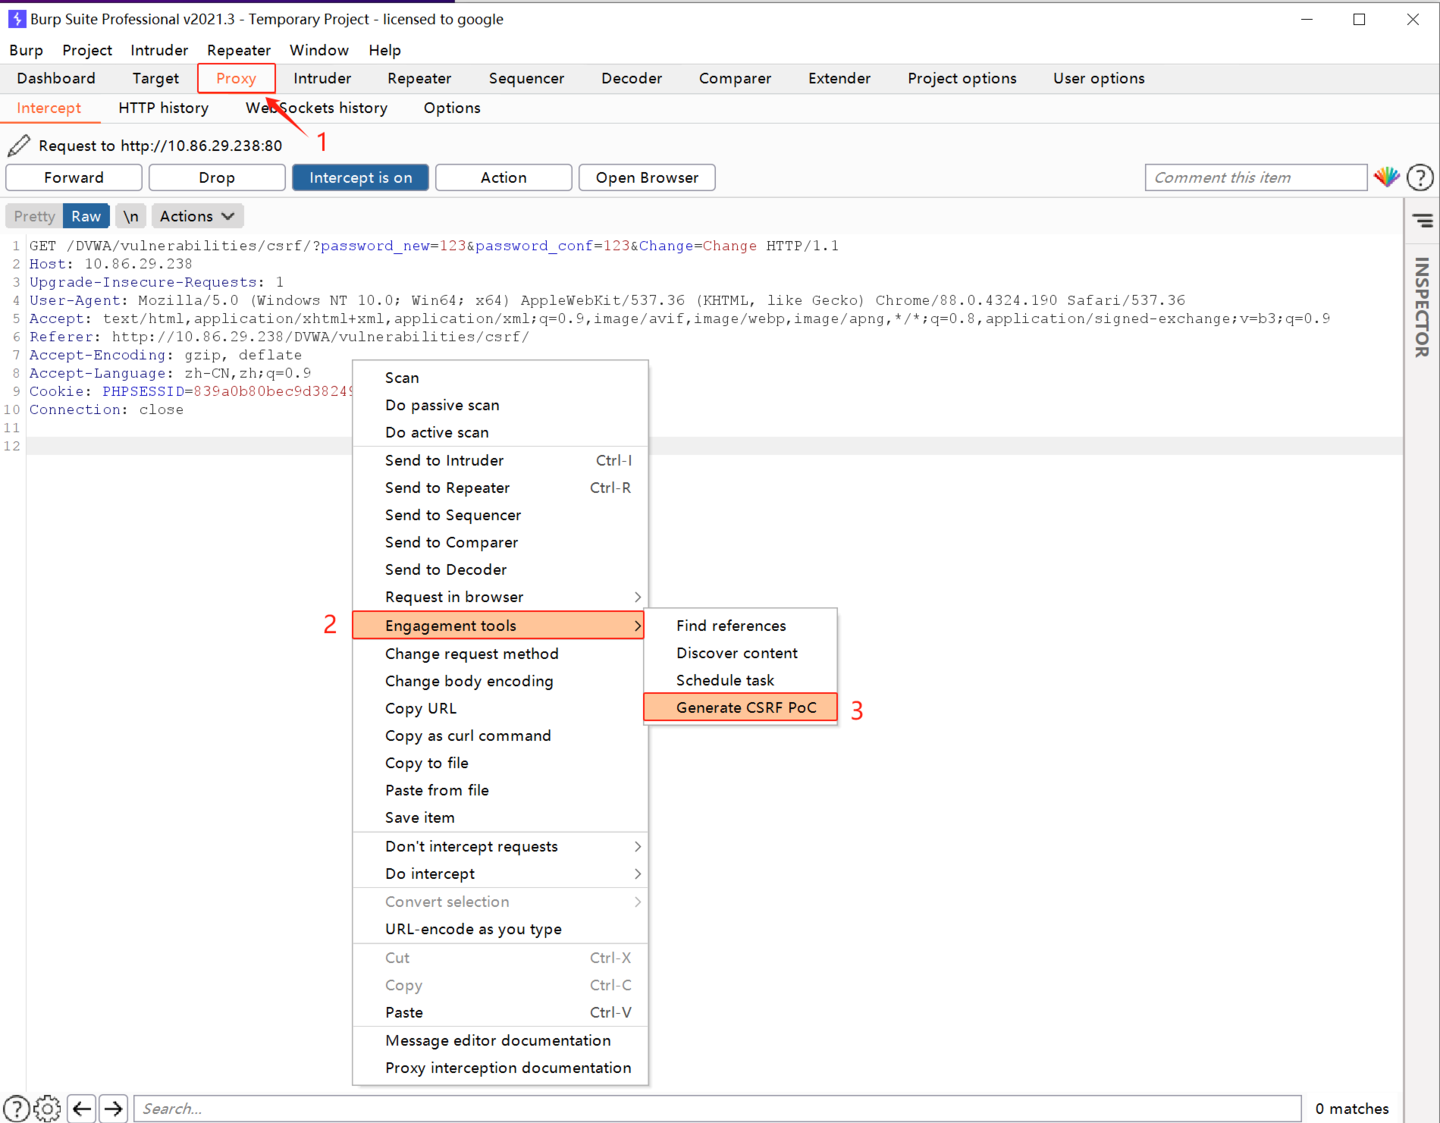1440x1123 pixels.
Task: Open search settings gear icon
Action: pyautogui.click(x=47, y=1108)
